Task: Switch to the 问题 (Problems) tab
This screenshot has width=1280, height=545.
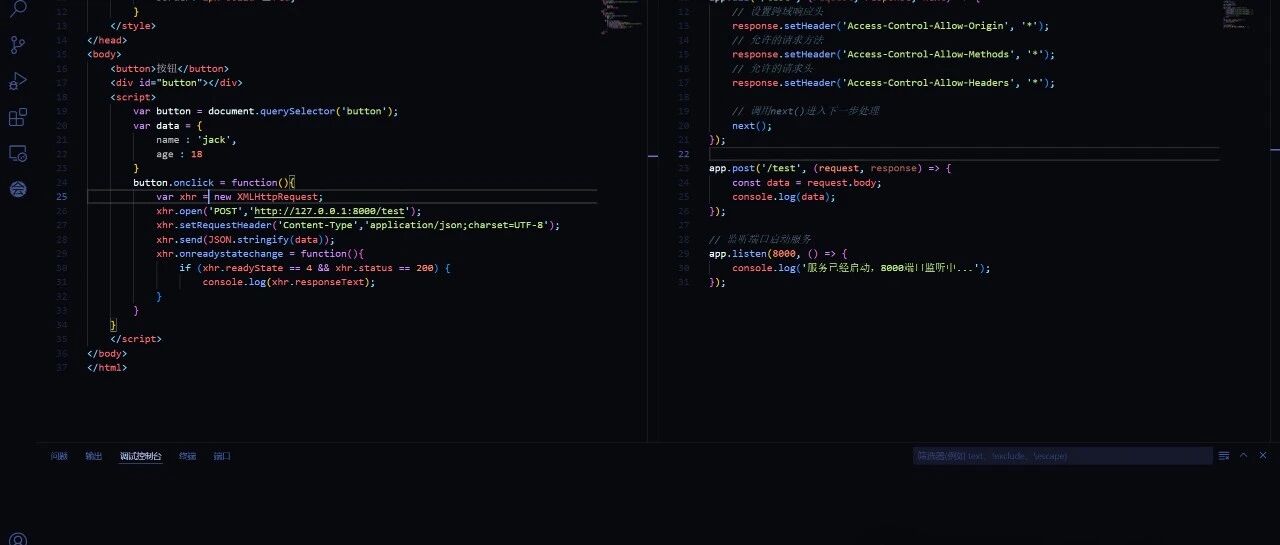Action: (x=59, y=456)
